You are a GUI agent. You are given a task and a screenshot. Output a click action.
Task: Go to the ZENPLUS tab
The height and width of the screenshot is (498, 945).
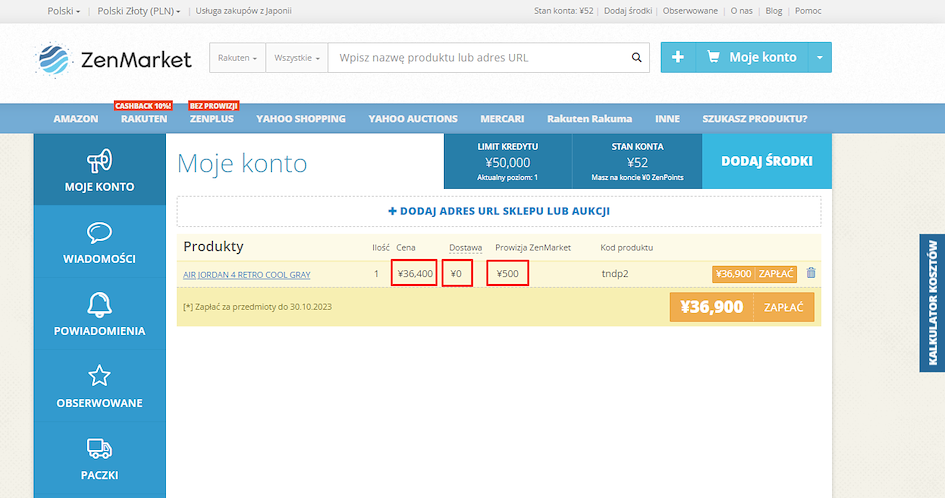(x=212, y=119)
